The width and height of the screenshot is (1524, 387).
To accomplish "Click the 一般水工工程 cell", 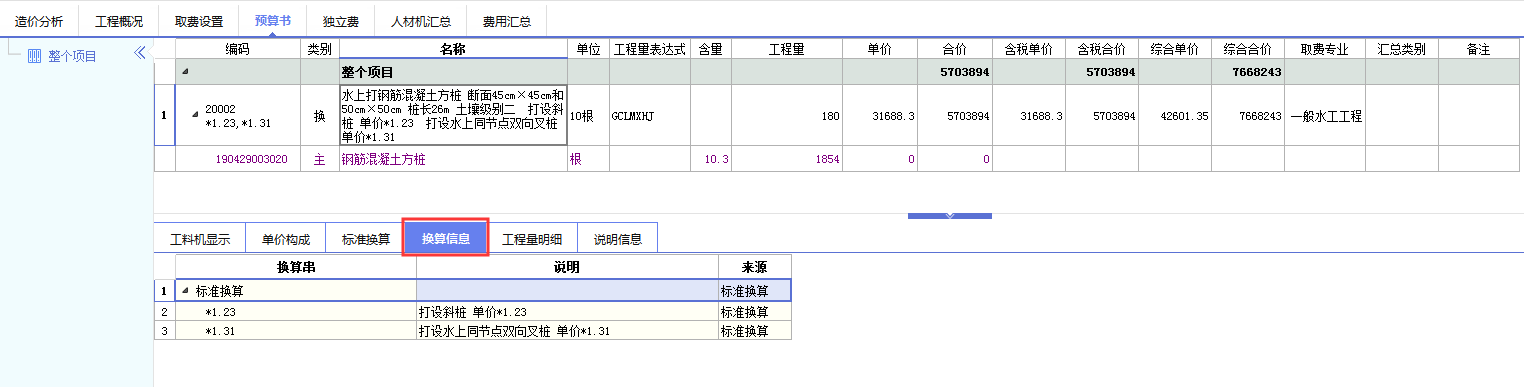I will 1325,116.
